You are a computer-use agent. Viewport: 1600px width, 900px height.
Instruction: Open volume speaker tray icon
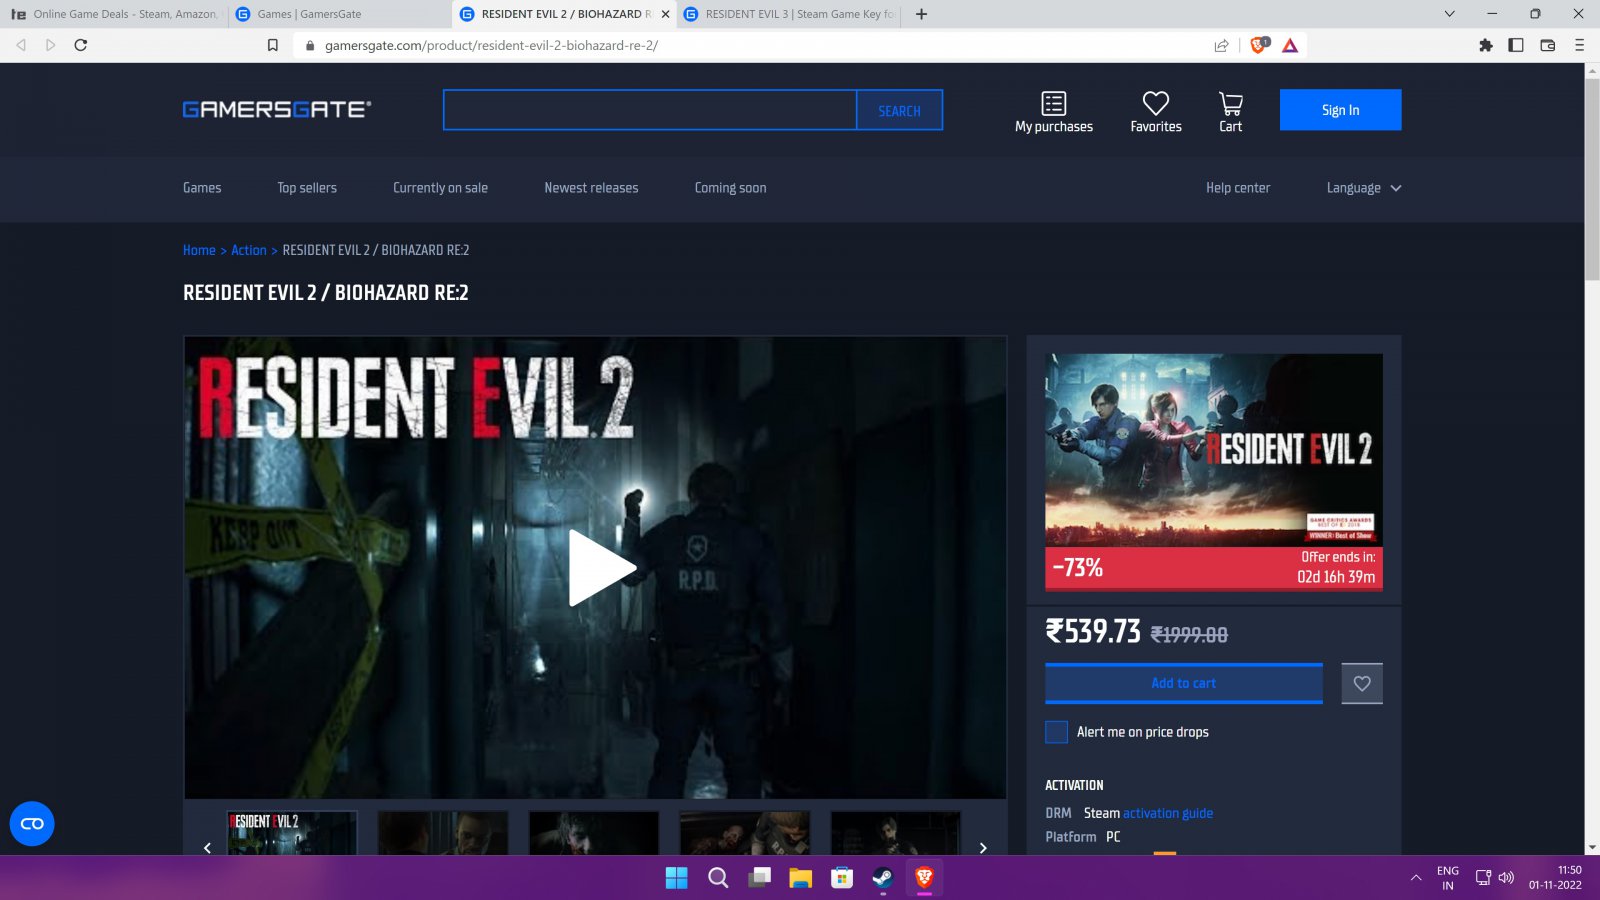pos(1507,878)
